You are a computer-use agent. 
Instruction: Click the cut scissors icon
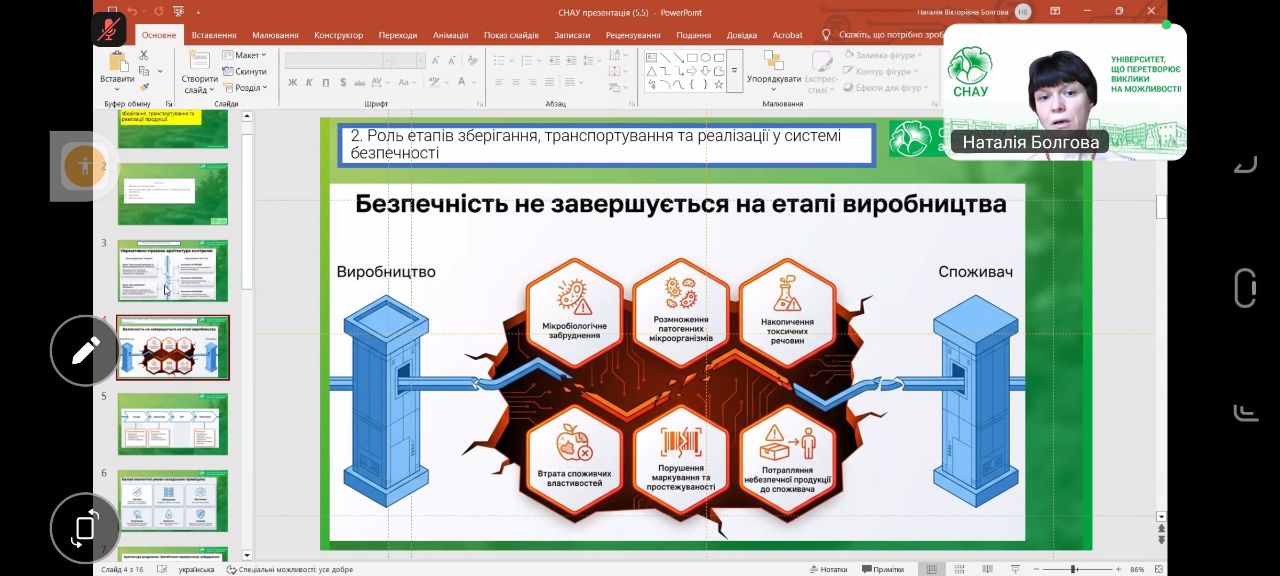click(144, 56)
